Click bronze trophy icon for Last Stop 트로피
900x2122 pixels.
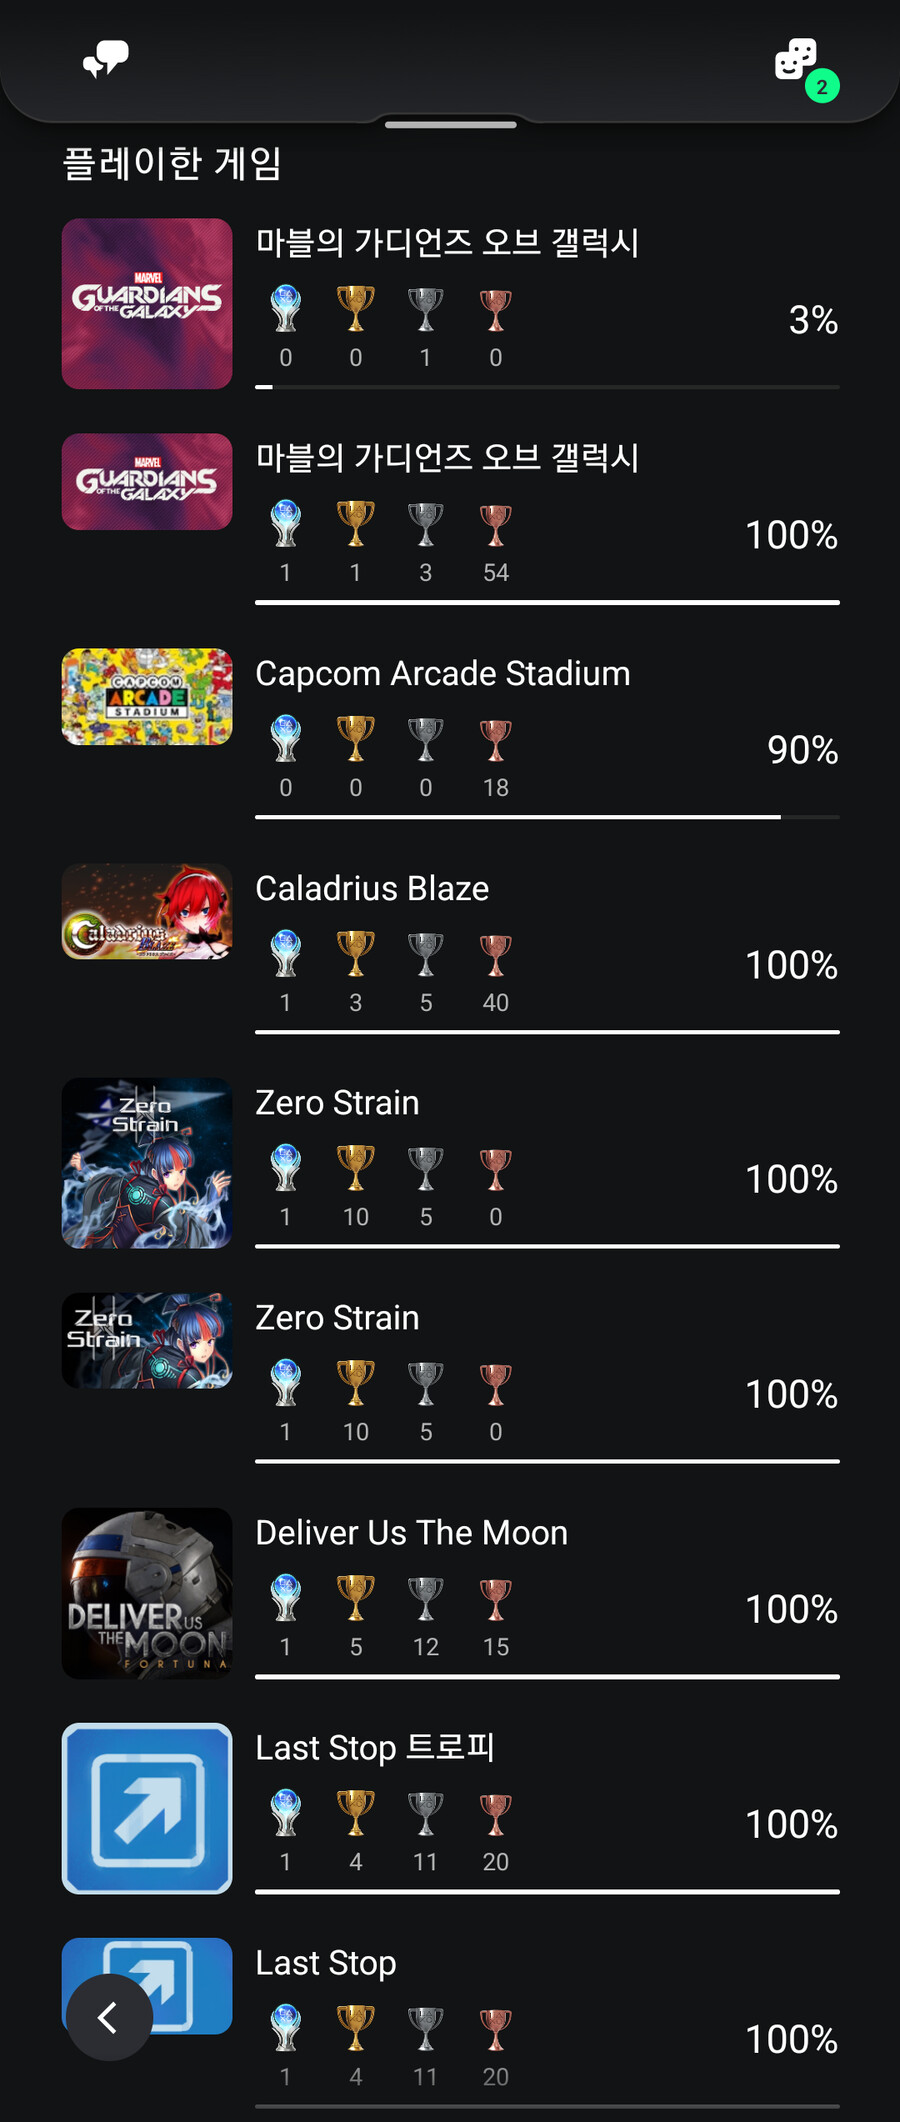point(496,1813)
